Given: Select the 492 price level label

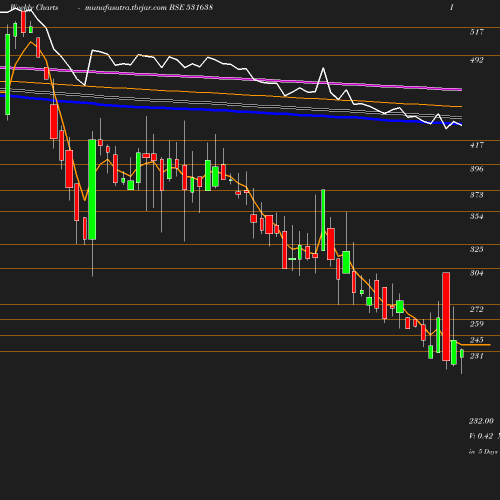Looking at the screenshot, I should (x=477, y=60).
